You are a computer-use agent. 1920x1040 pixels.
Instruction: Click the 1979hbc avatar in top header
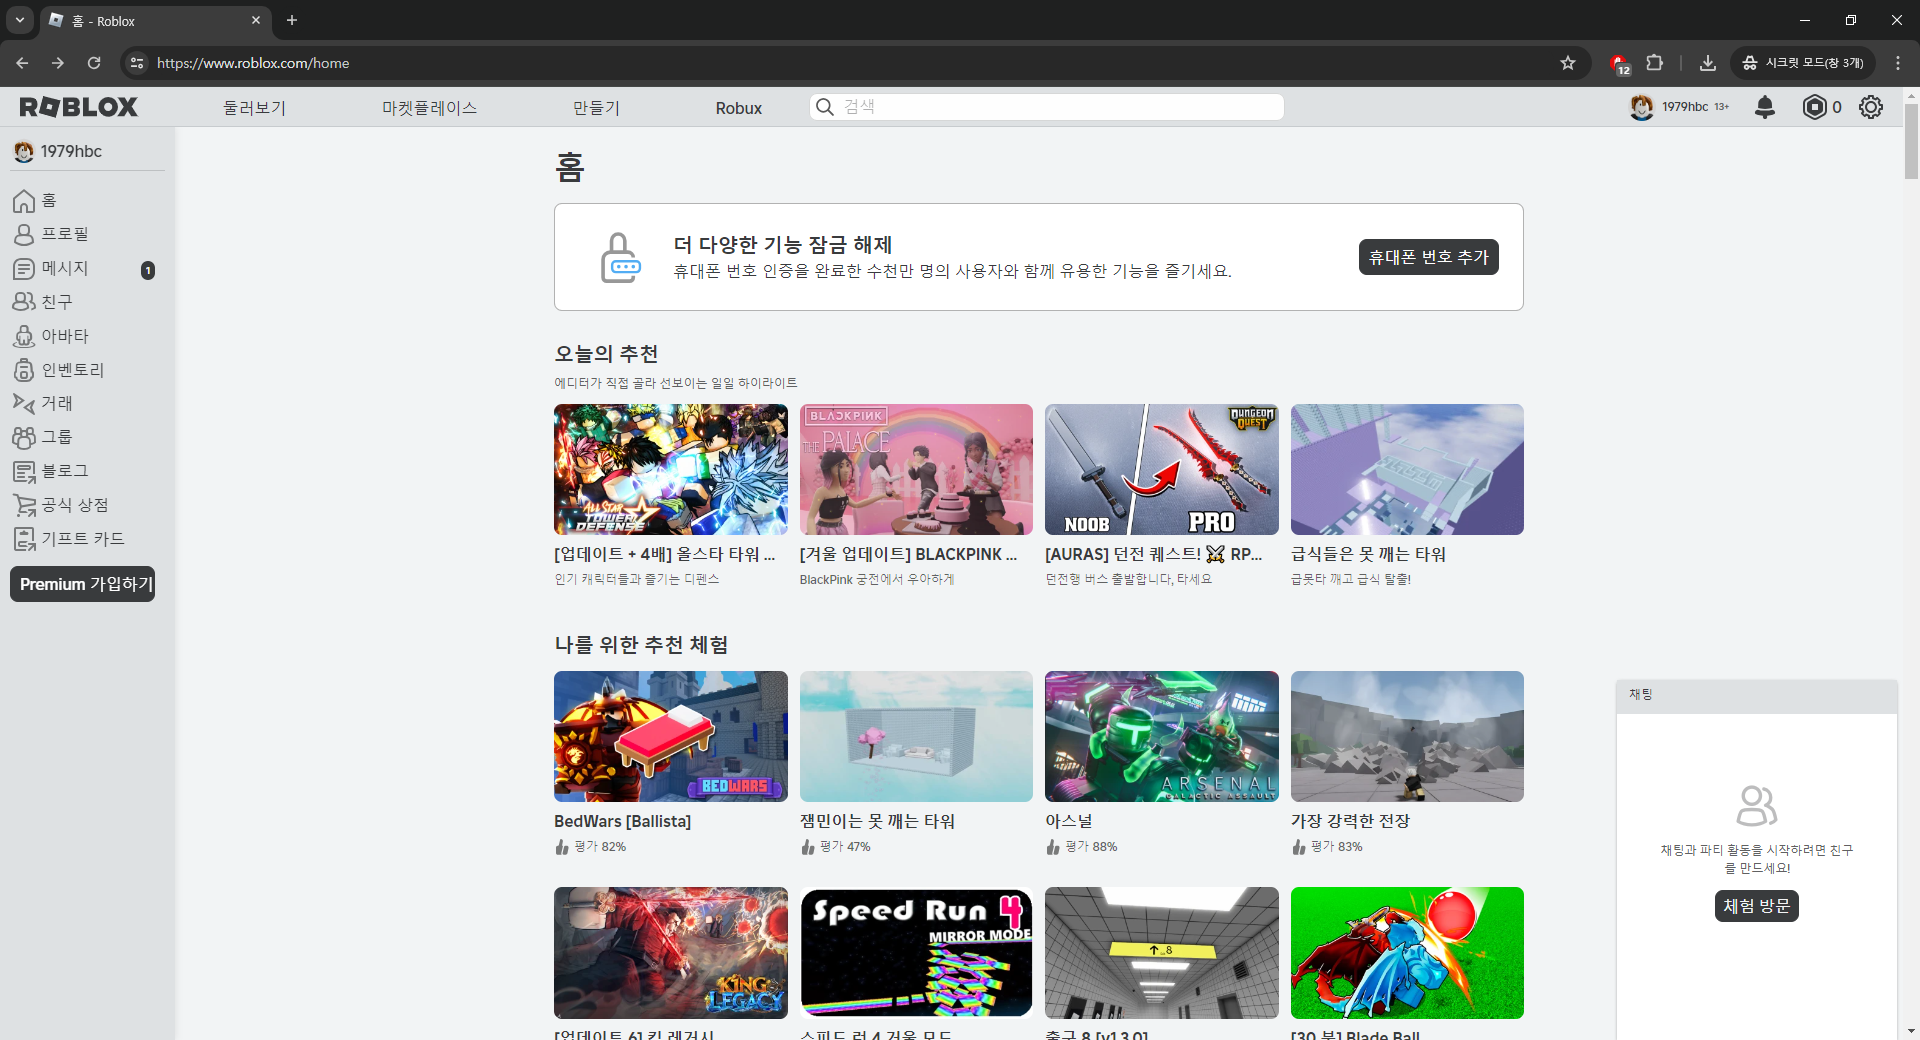1641,107
